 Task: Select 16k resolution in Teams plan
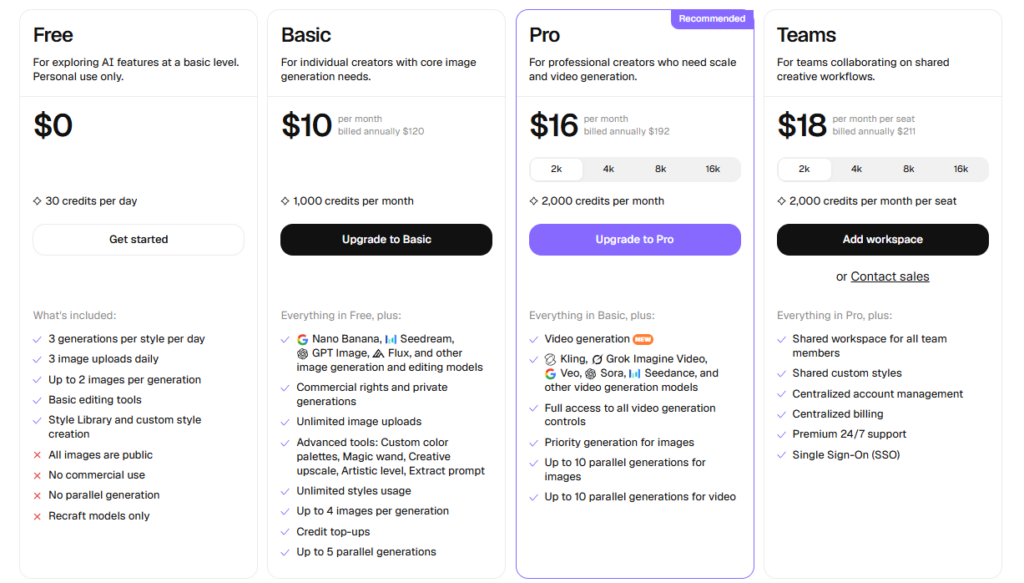click(x=961, y=169)
